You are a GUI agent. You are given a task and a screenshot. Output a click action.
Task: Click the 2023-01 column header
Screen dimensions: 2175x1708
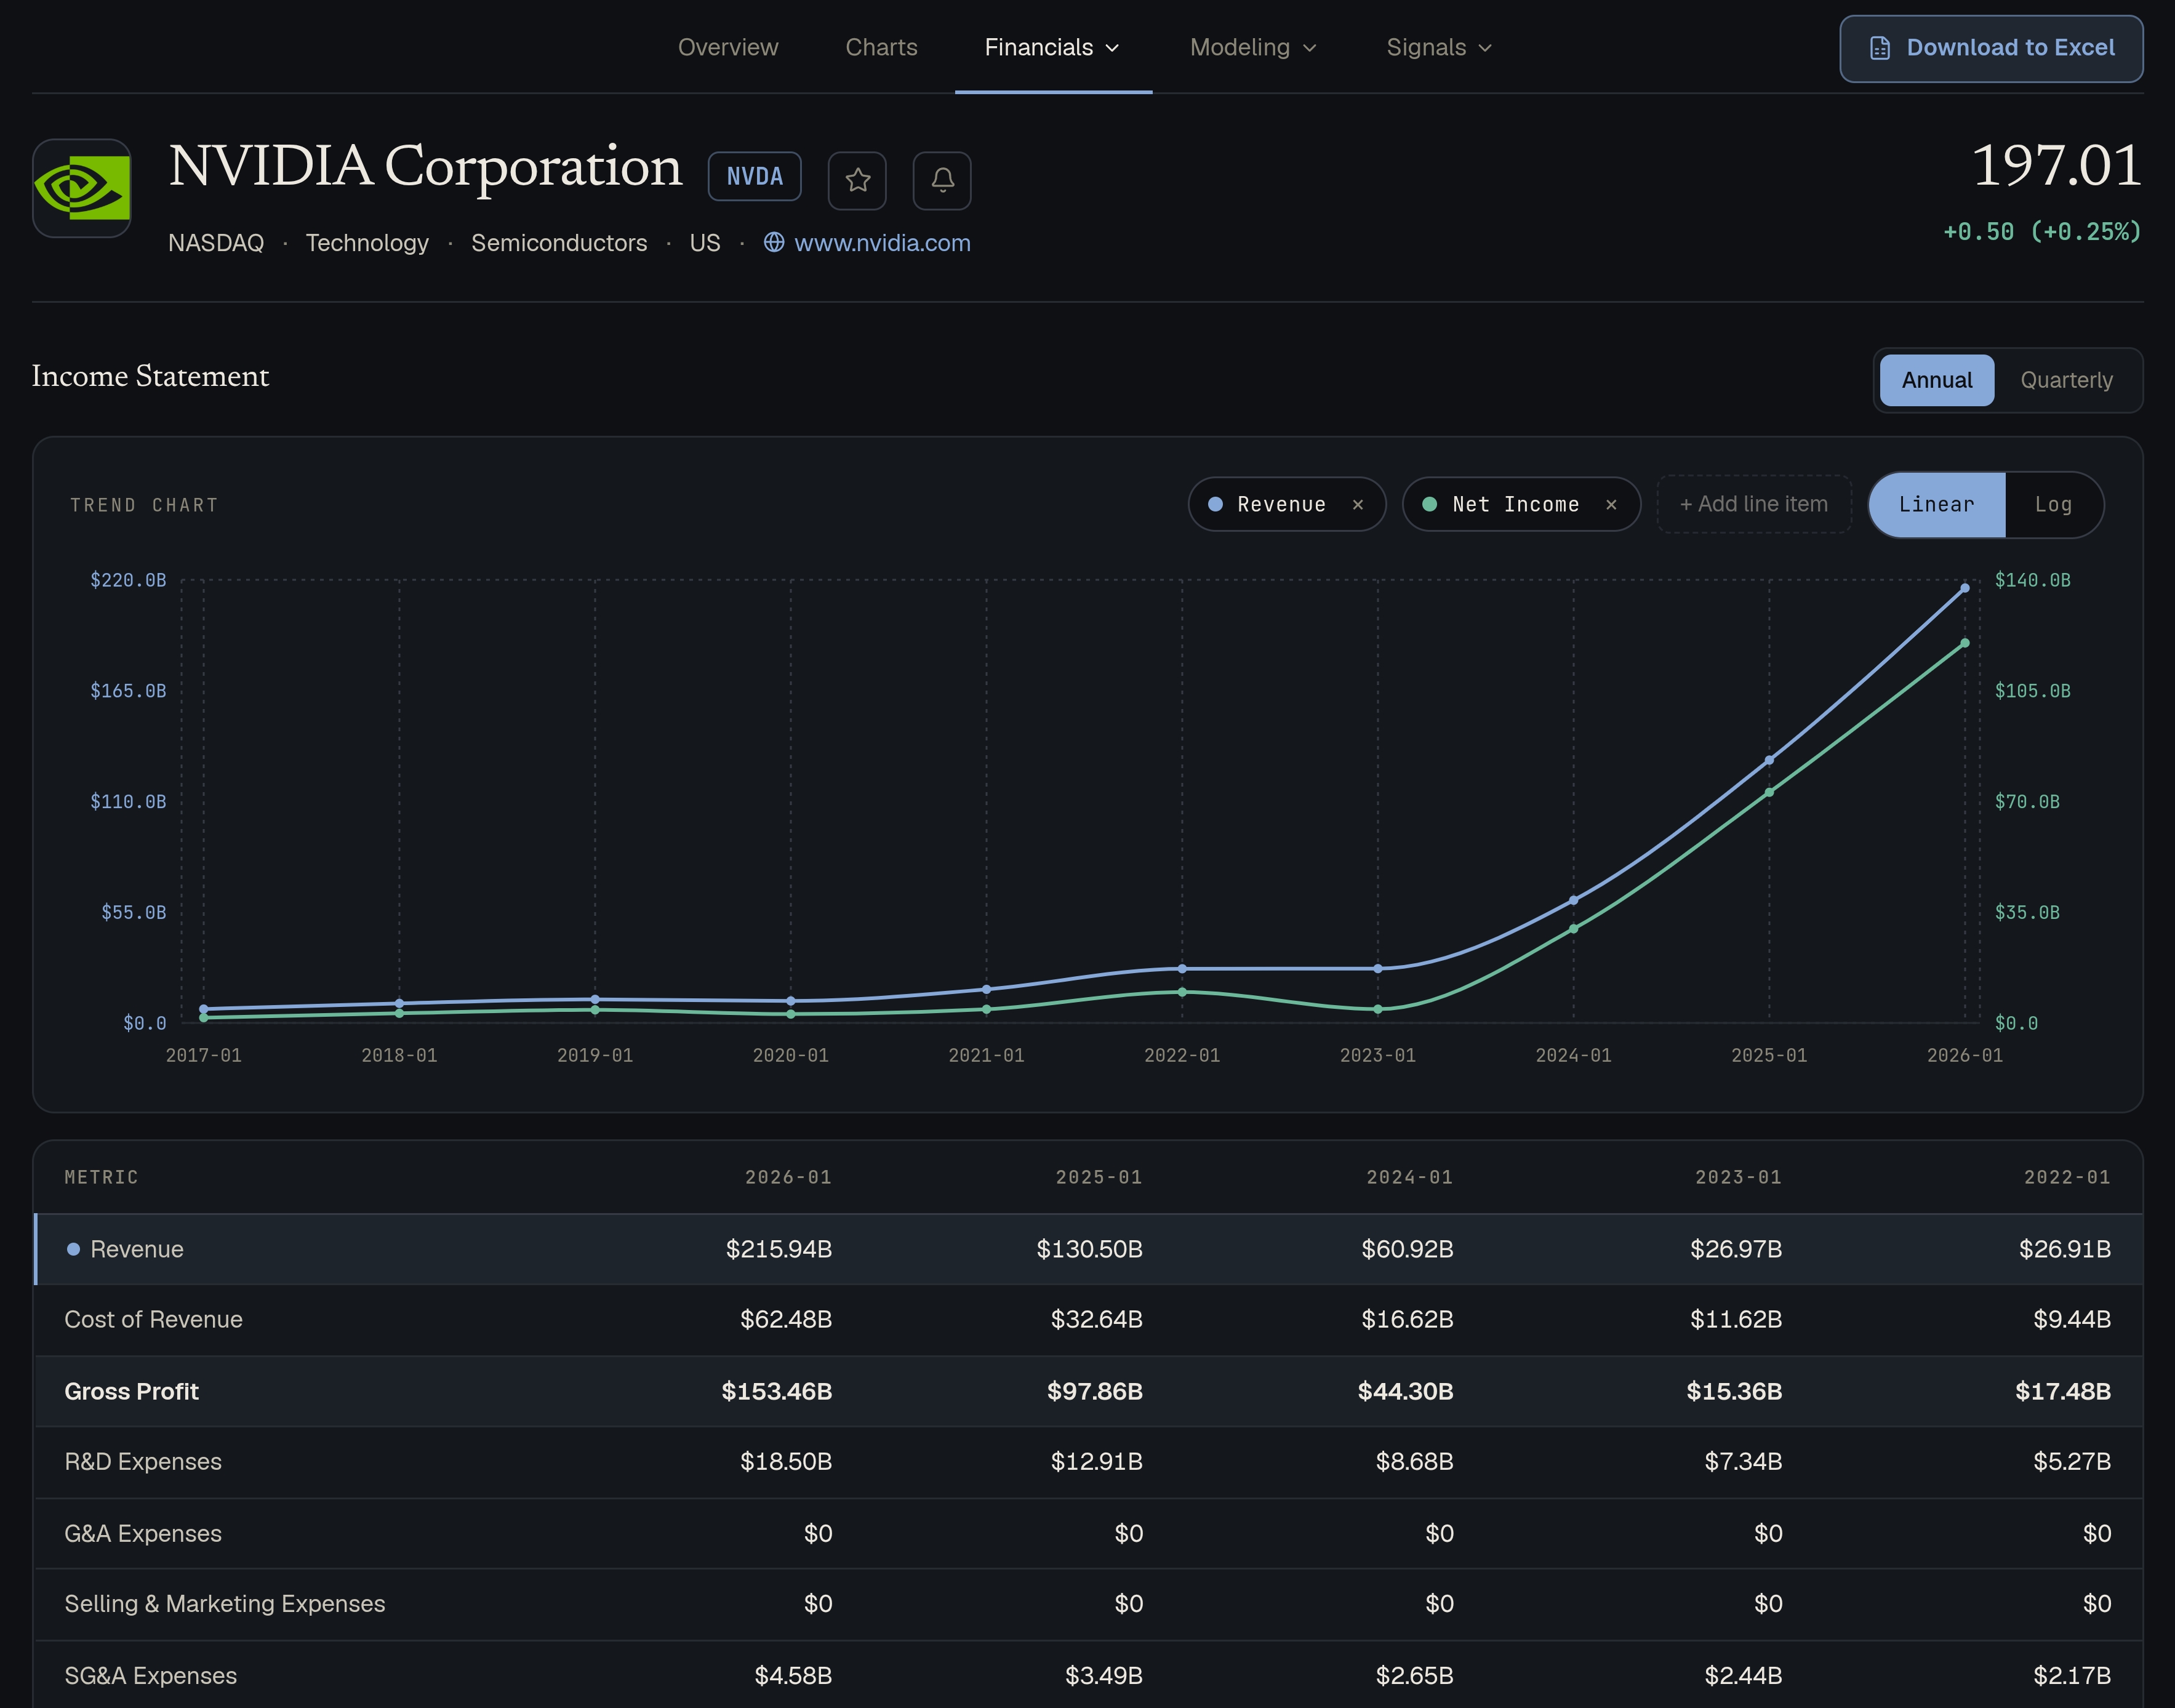coord(1738,1177)
